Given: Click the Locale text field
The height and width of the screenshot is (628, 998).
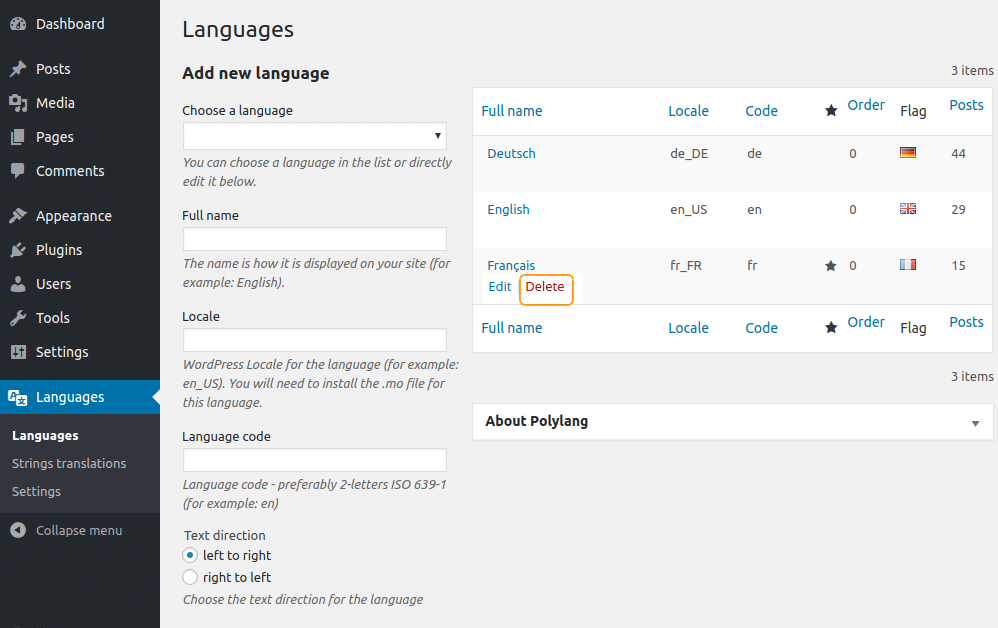Looking at the screenshot, I should click(x=315, y=340).
